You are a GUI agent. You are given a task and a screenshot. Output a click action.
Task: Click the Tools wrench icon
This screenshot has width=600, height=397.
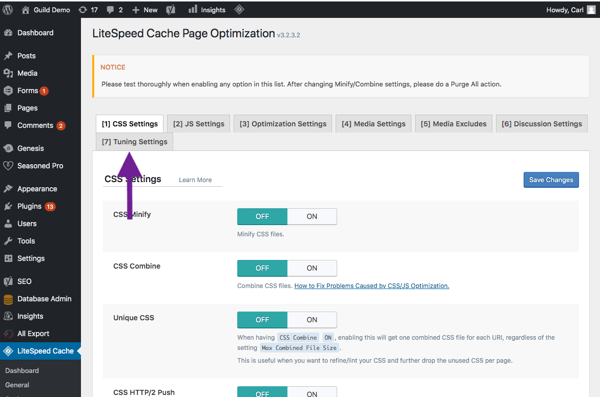pyautogui.click(x=8, y=241)
